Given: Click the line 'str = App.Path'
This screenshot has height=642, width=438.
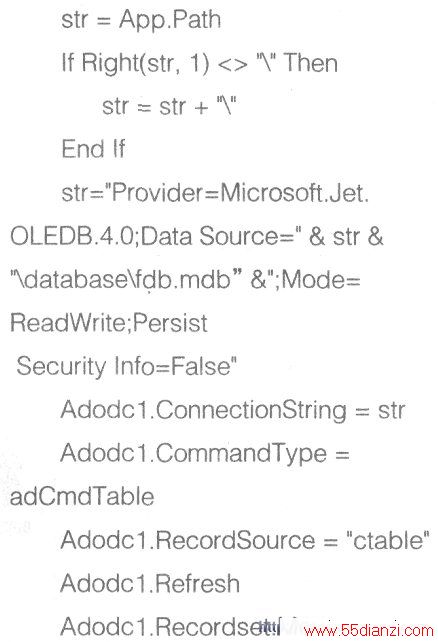Looking at the screenshot, I should [141, 20].
